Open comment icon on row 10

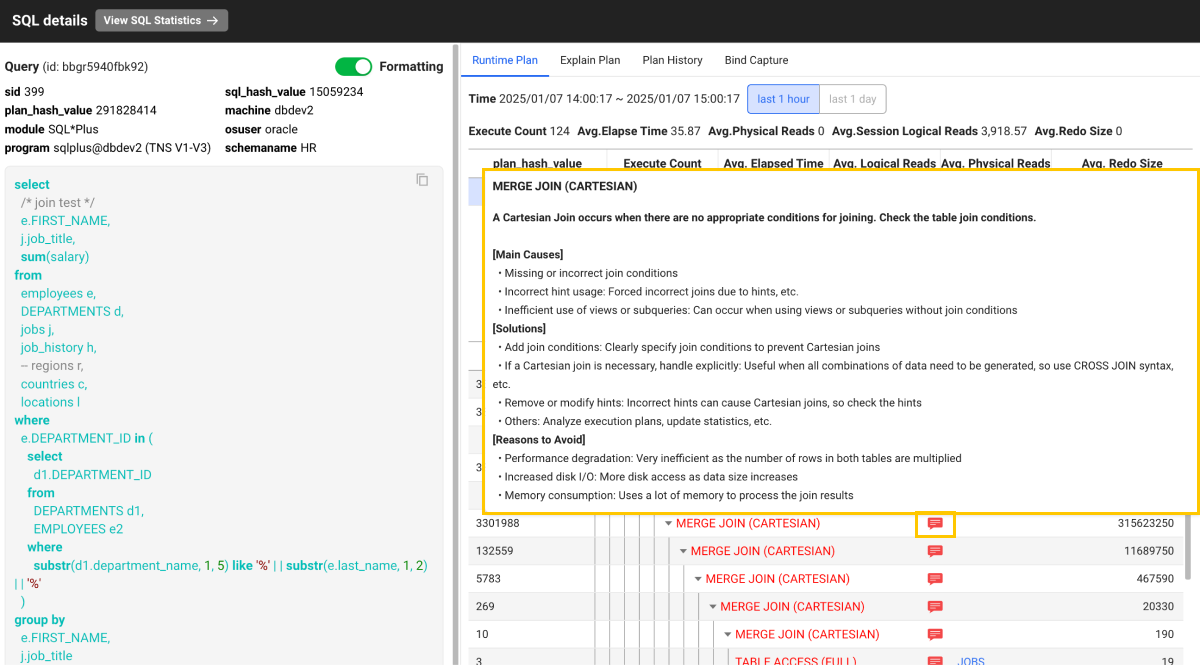[x=935, y=635]
